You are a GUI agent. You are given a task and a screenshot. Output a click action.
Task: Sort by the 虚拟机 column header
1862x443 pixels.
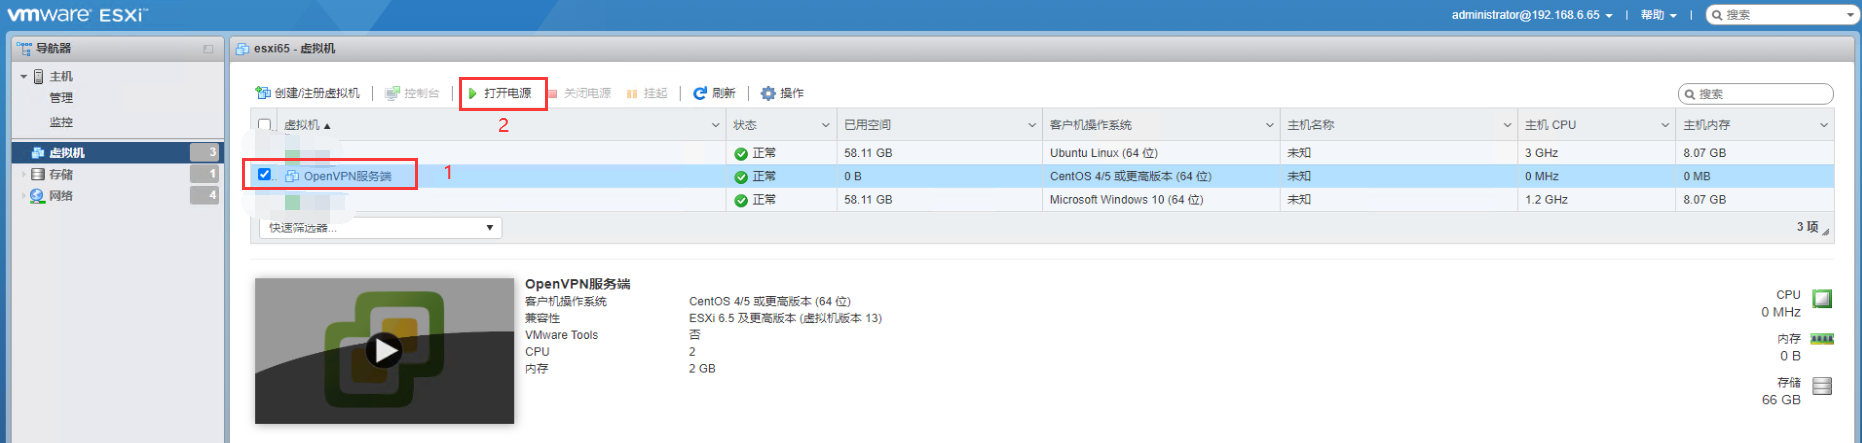pos(307,125)
